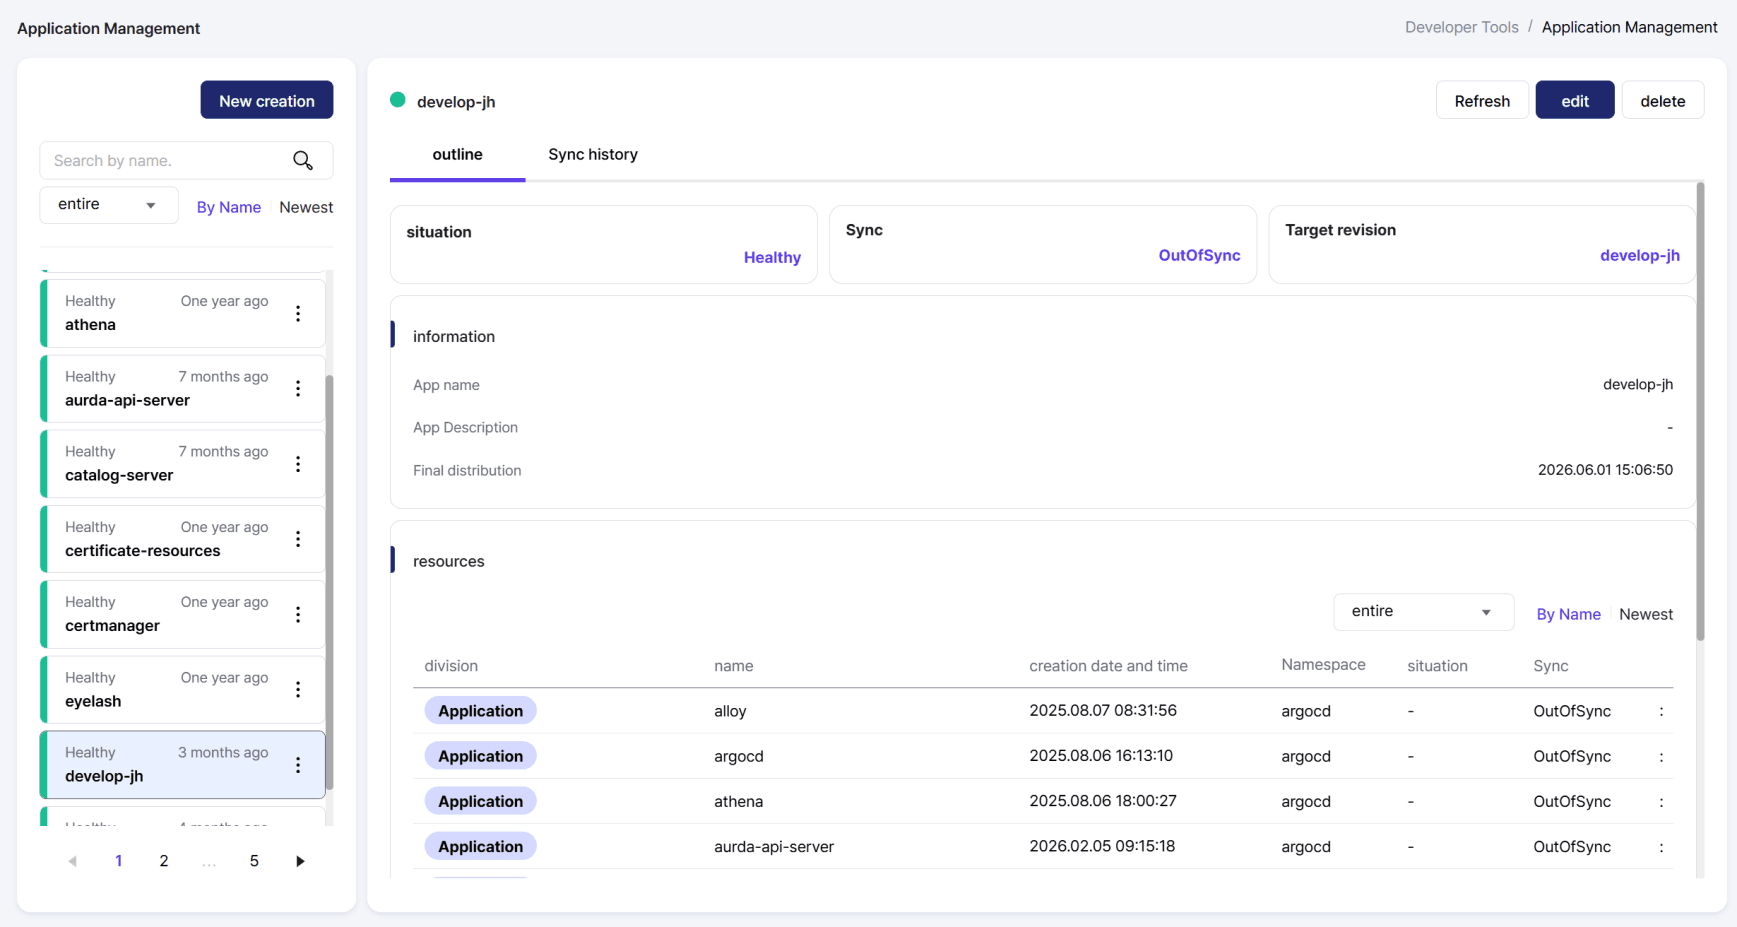Open Developer Tools breadcrumb link
This screenshot has width=1737, height=927.
pyautogui.click(x=1461, y=27)
